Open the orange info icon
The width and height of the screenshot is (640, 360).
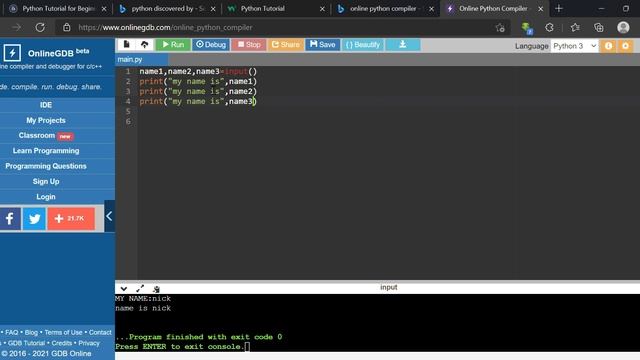(609, 46)
